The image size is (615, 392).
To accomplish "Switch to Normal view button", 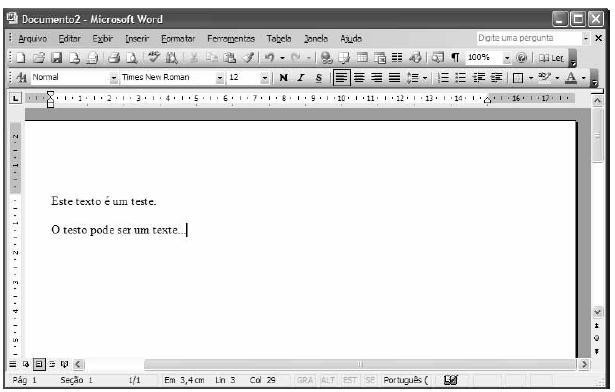I will click(x=13, y=365).
